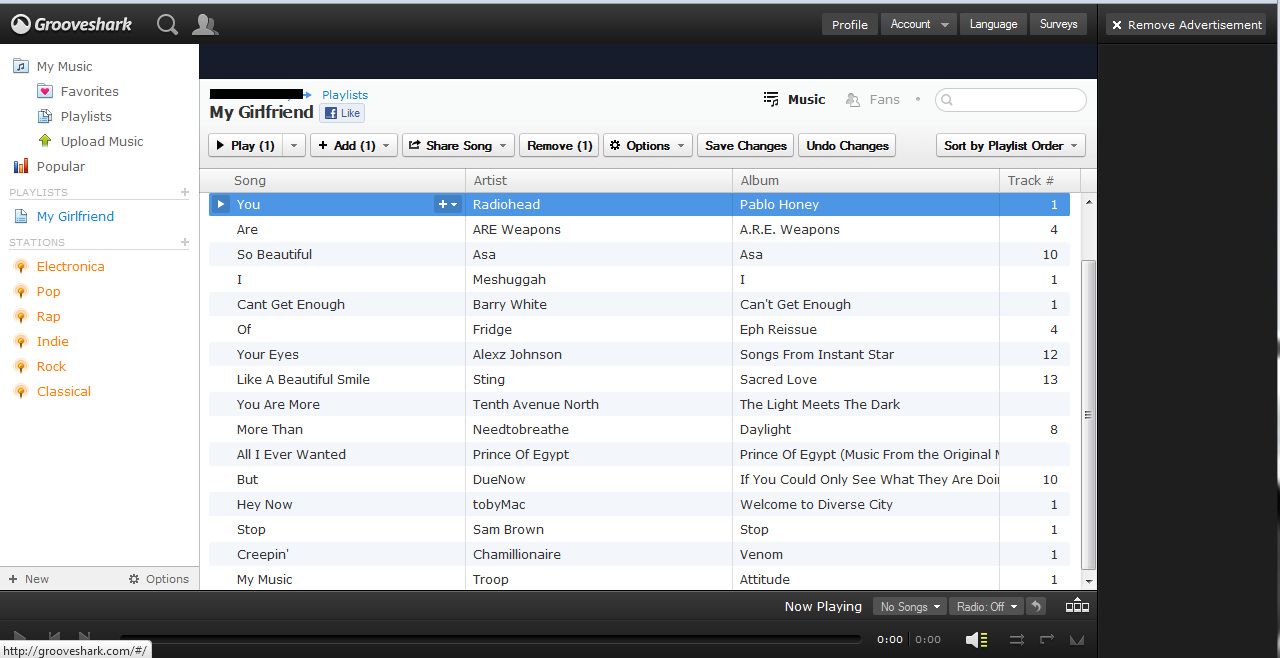This screenshot has width=1280, height=658.
Task: Open the Popular section
Action: [x=60, y=166]
